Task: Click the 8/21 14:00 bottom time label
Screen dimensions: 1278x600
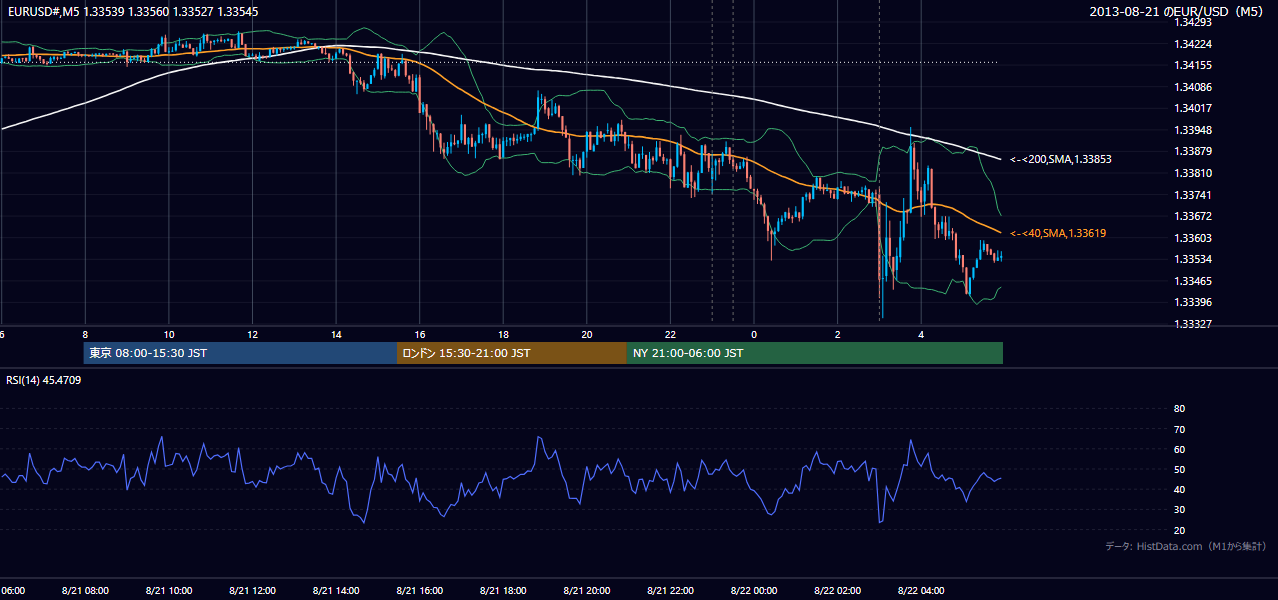Action: click(x=336, y=591)
